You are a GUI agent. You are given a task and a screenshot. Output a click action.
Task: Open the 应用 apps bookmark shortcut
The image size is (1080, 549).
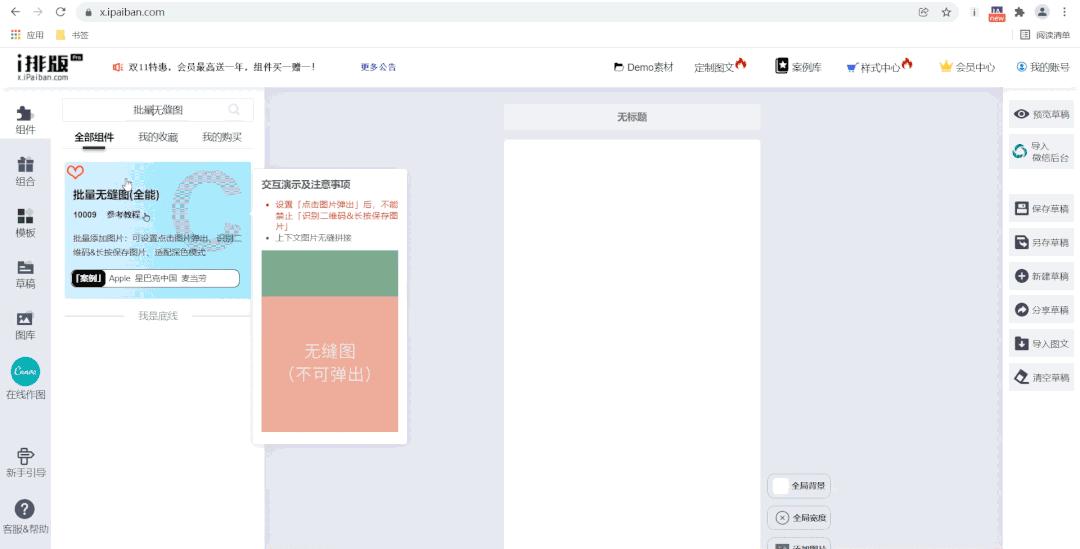pos(27,34)
